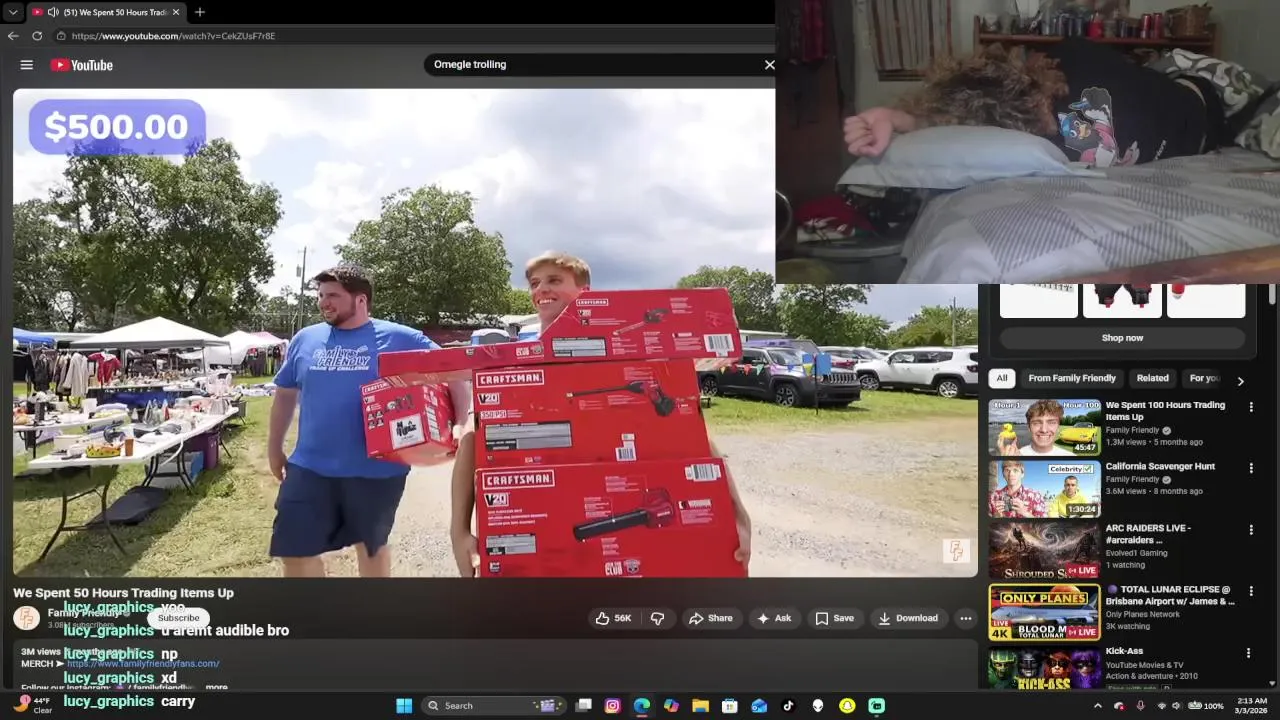The width and height of the screenshot is (1280, 720).
Task: Open Alienware app from the taskbar
Action: 818,705
